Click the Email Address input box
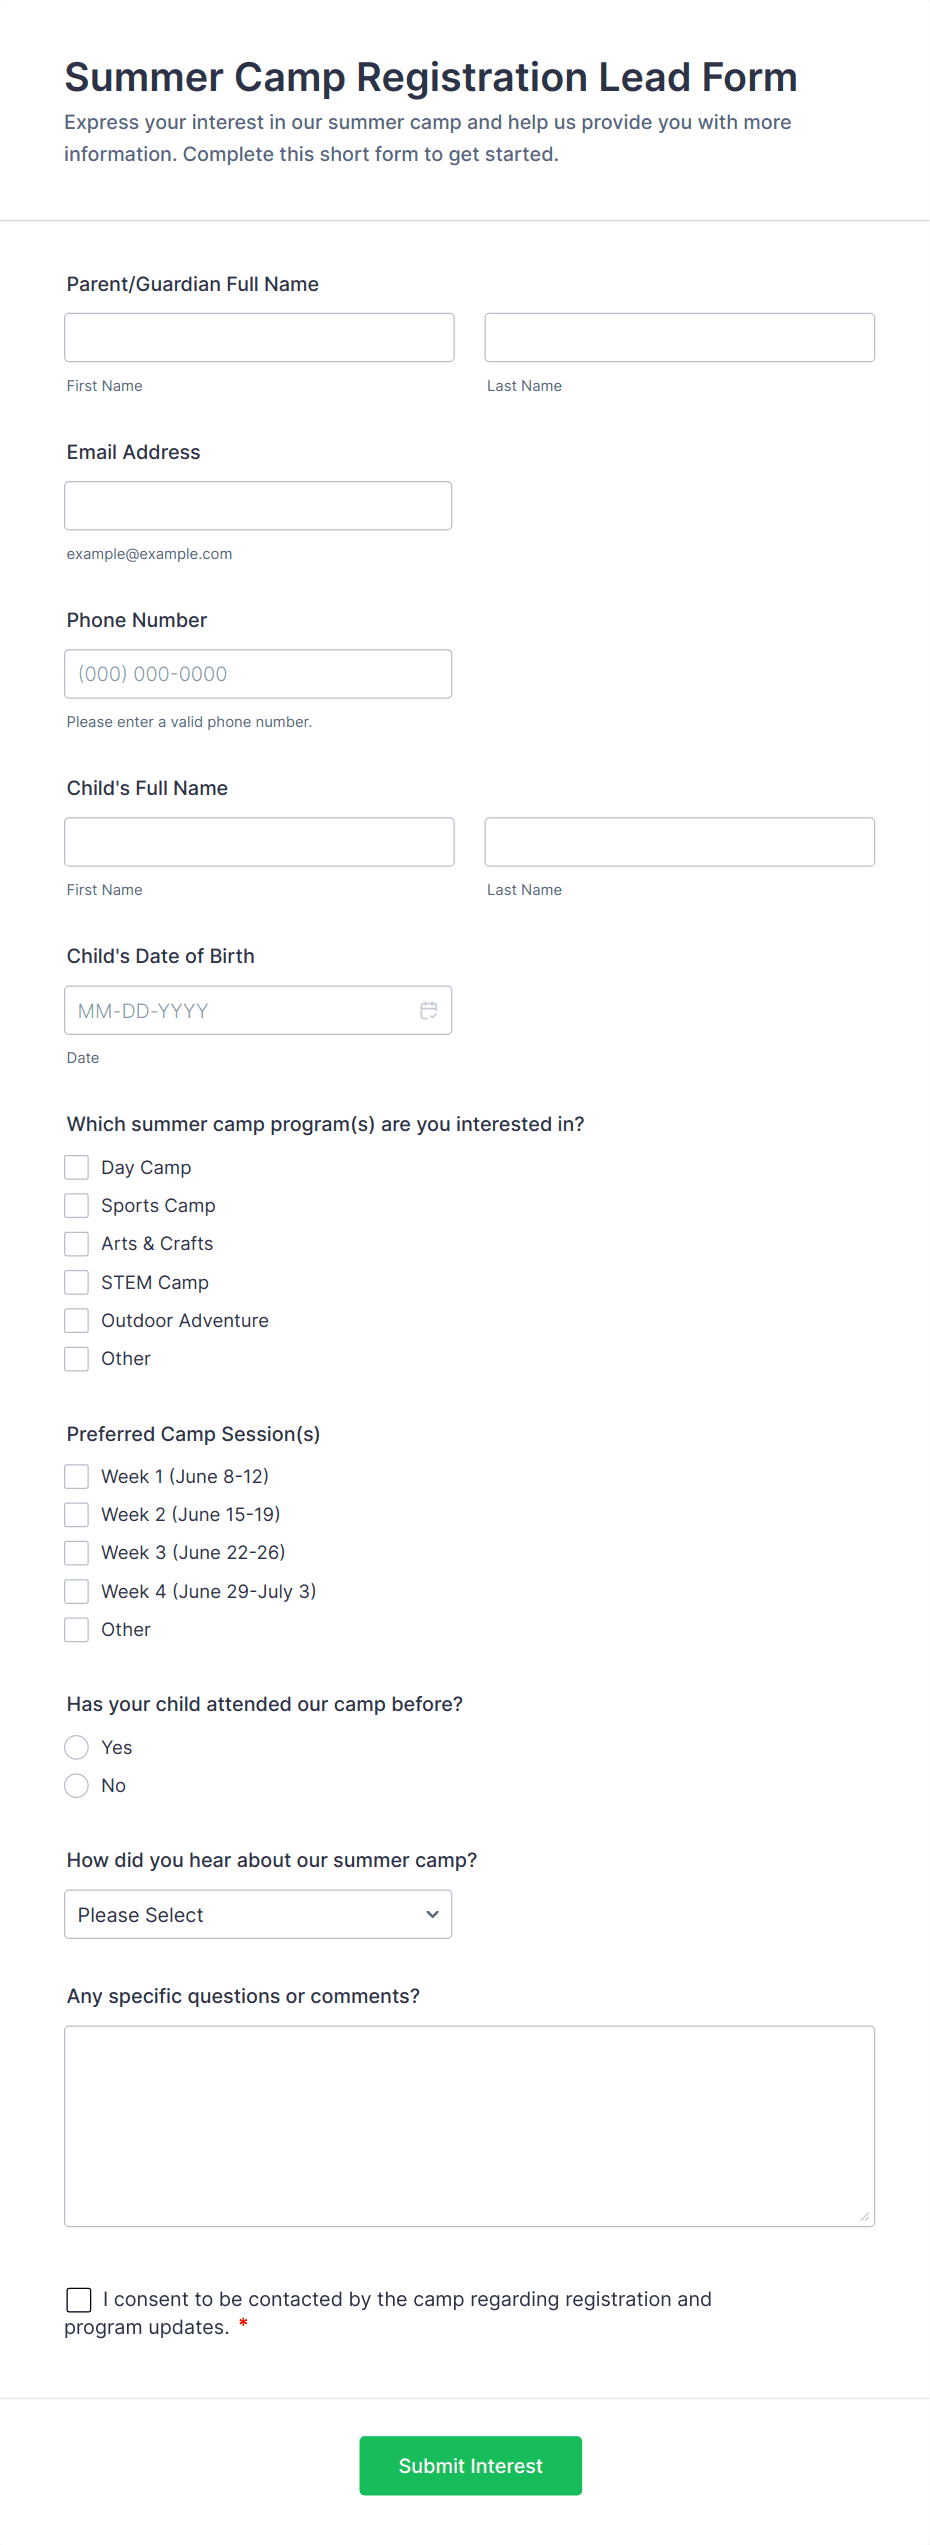The width and height of the screenshot is (930, 2545). (258, 505)
